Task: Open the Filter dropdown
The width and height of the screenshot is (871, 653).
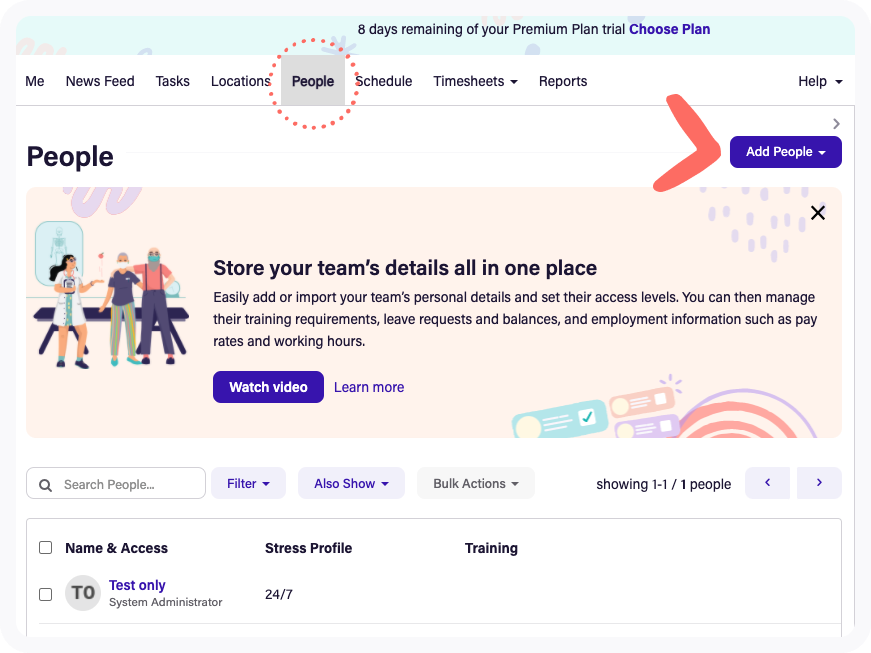Action: pyautogui.click(x=248, y=484)
